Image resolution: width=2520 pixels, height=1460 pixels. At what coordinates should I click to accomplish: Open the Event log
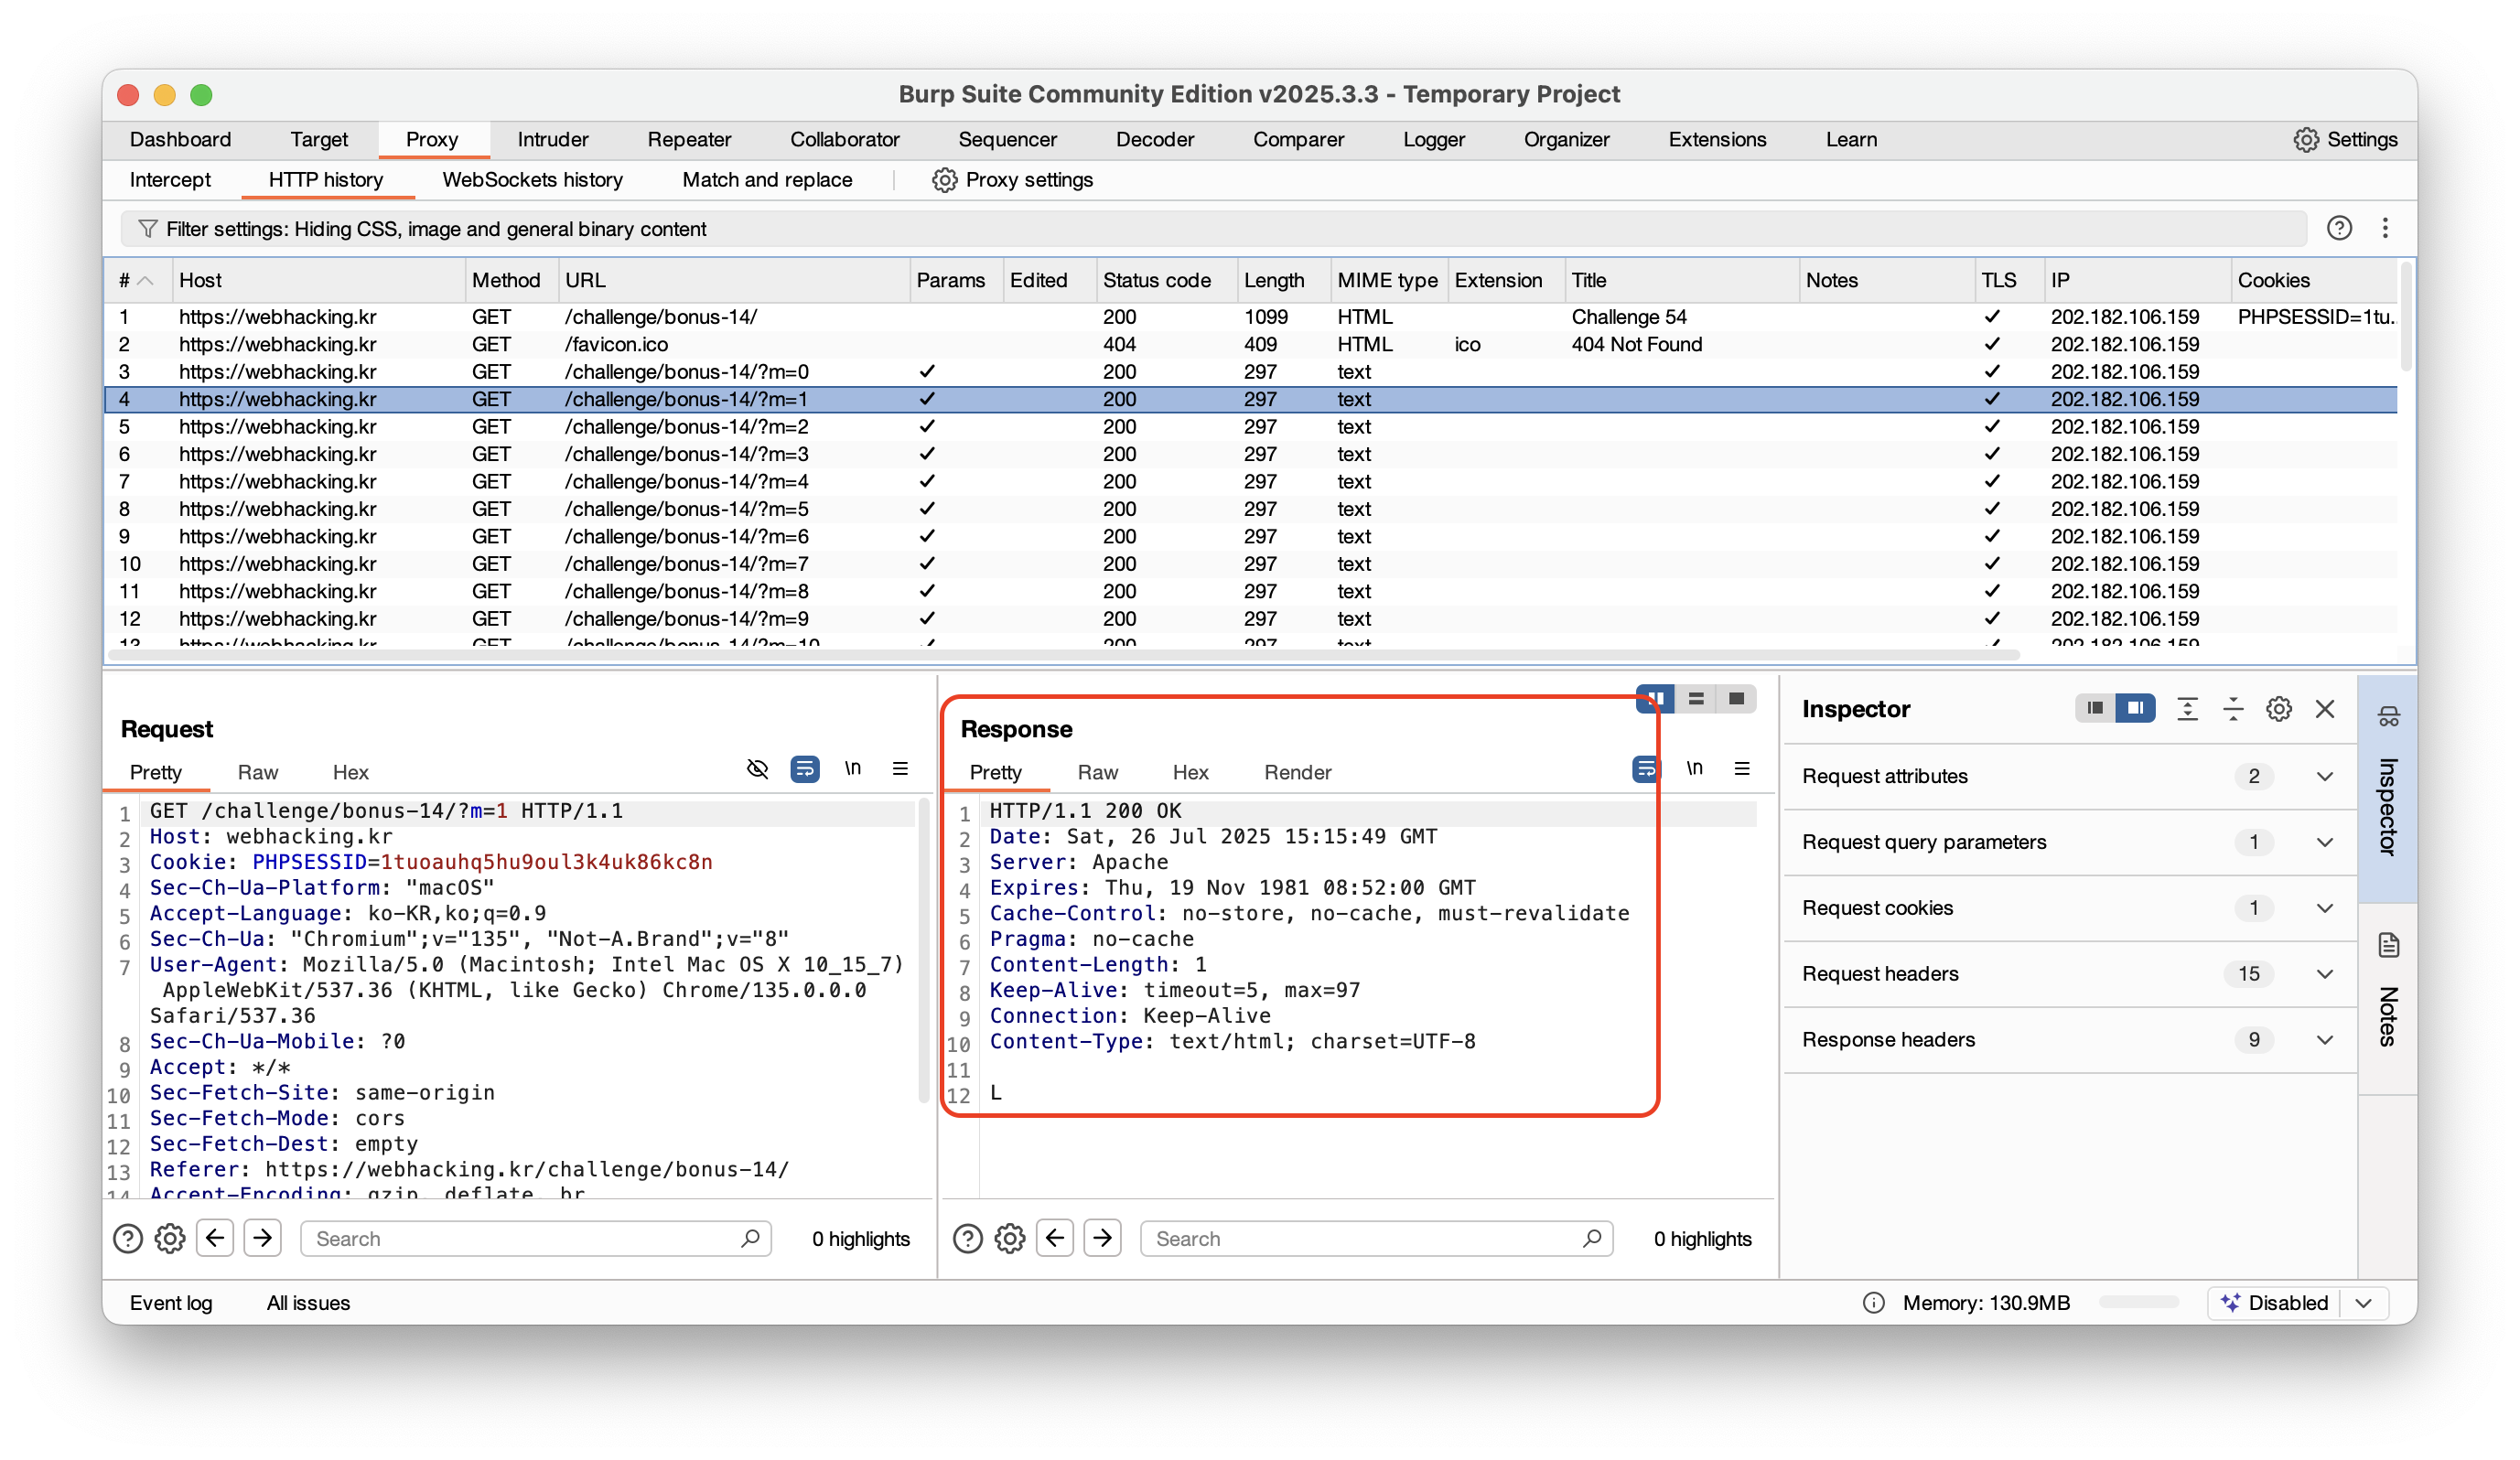171,1302
